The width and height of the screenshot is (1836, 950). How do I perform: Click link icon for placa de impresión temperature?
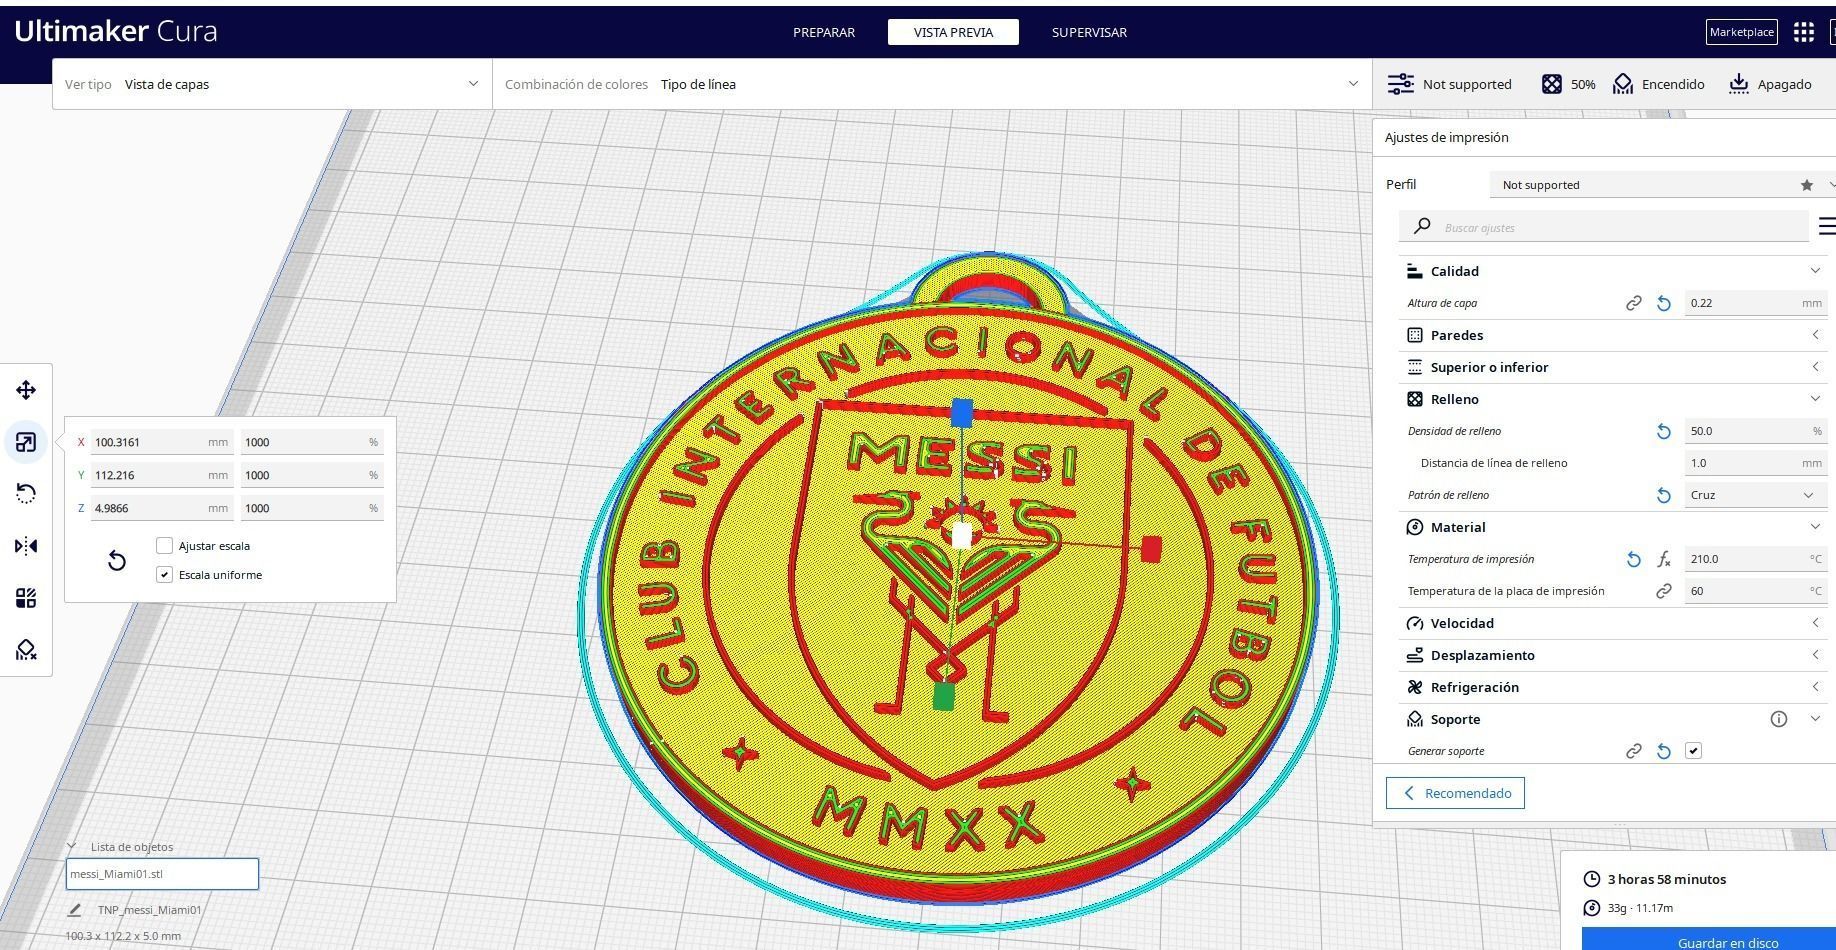point(1664,591)
